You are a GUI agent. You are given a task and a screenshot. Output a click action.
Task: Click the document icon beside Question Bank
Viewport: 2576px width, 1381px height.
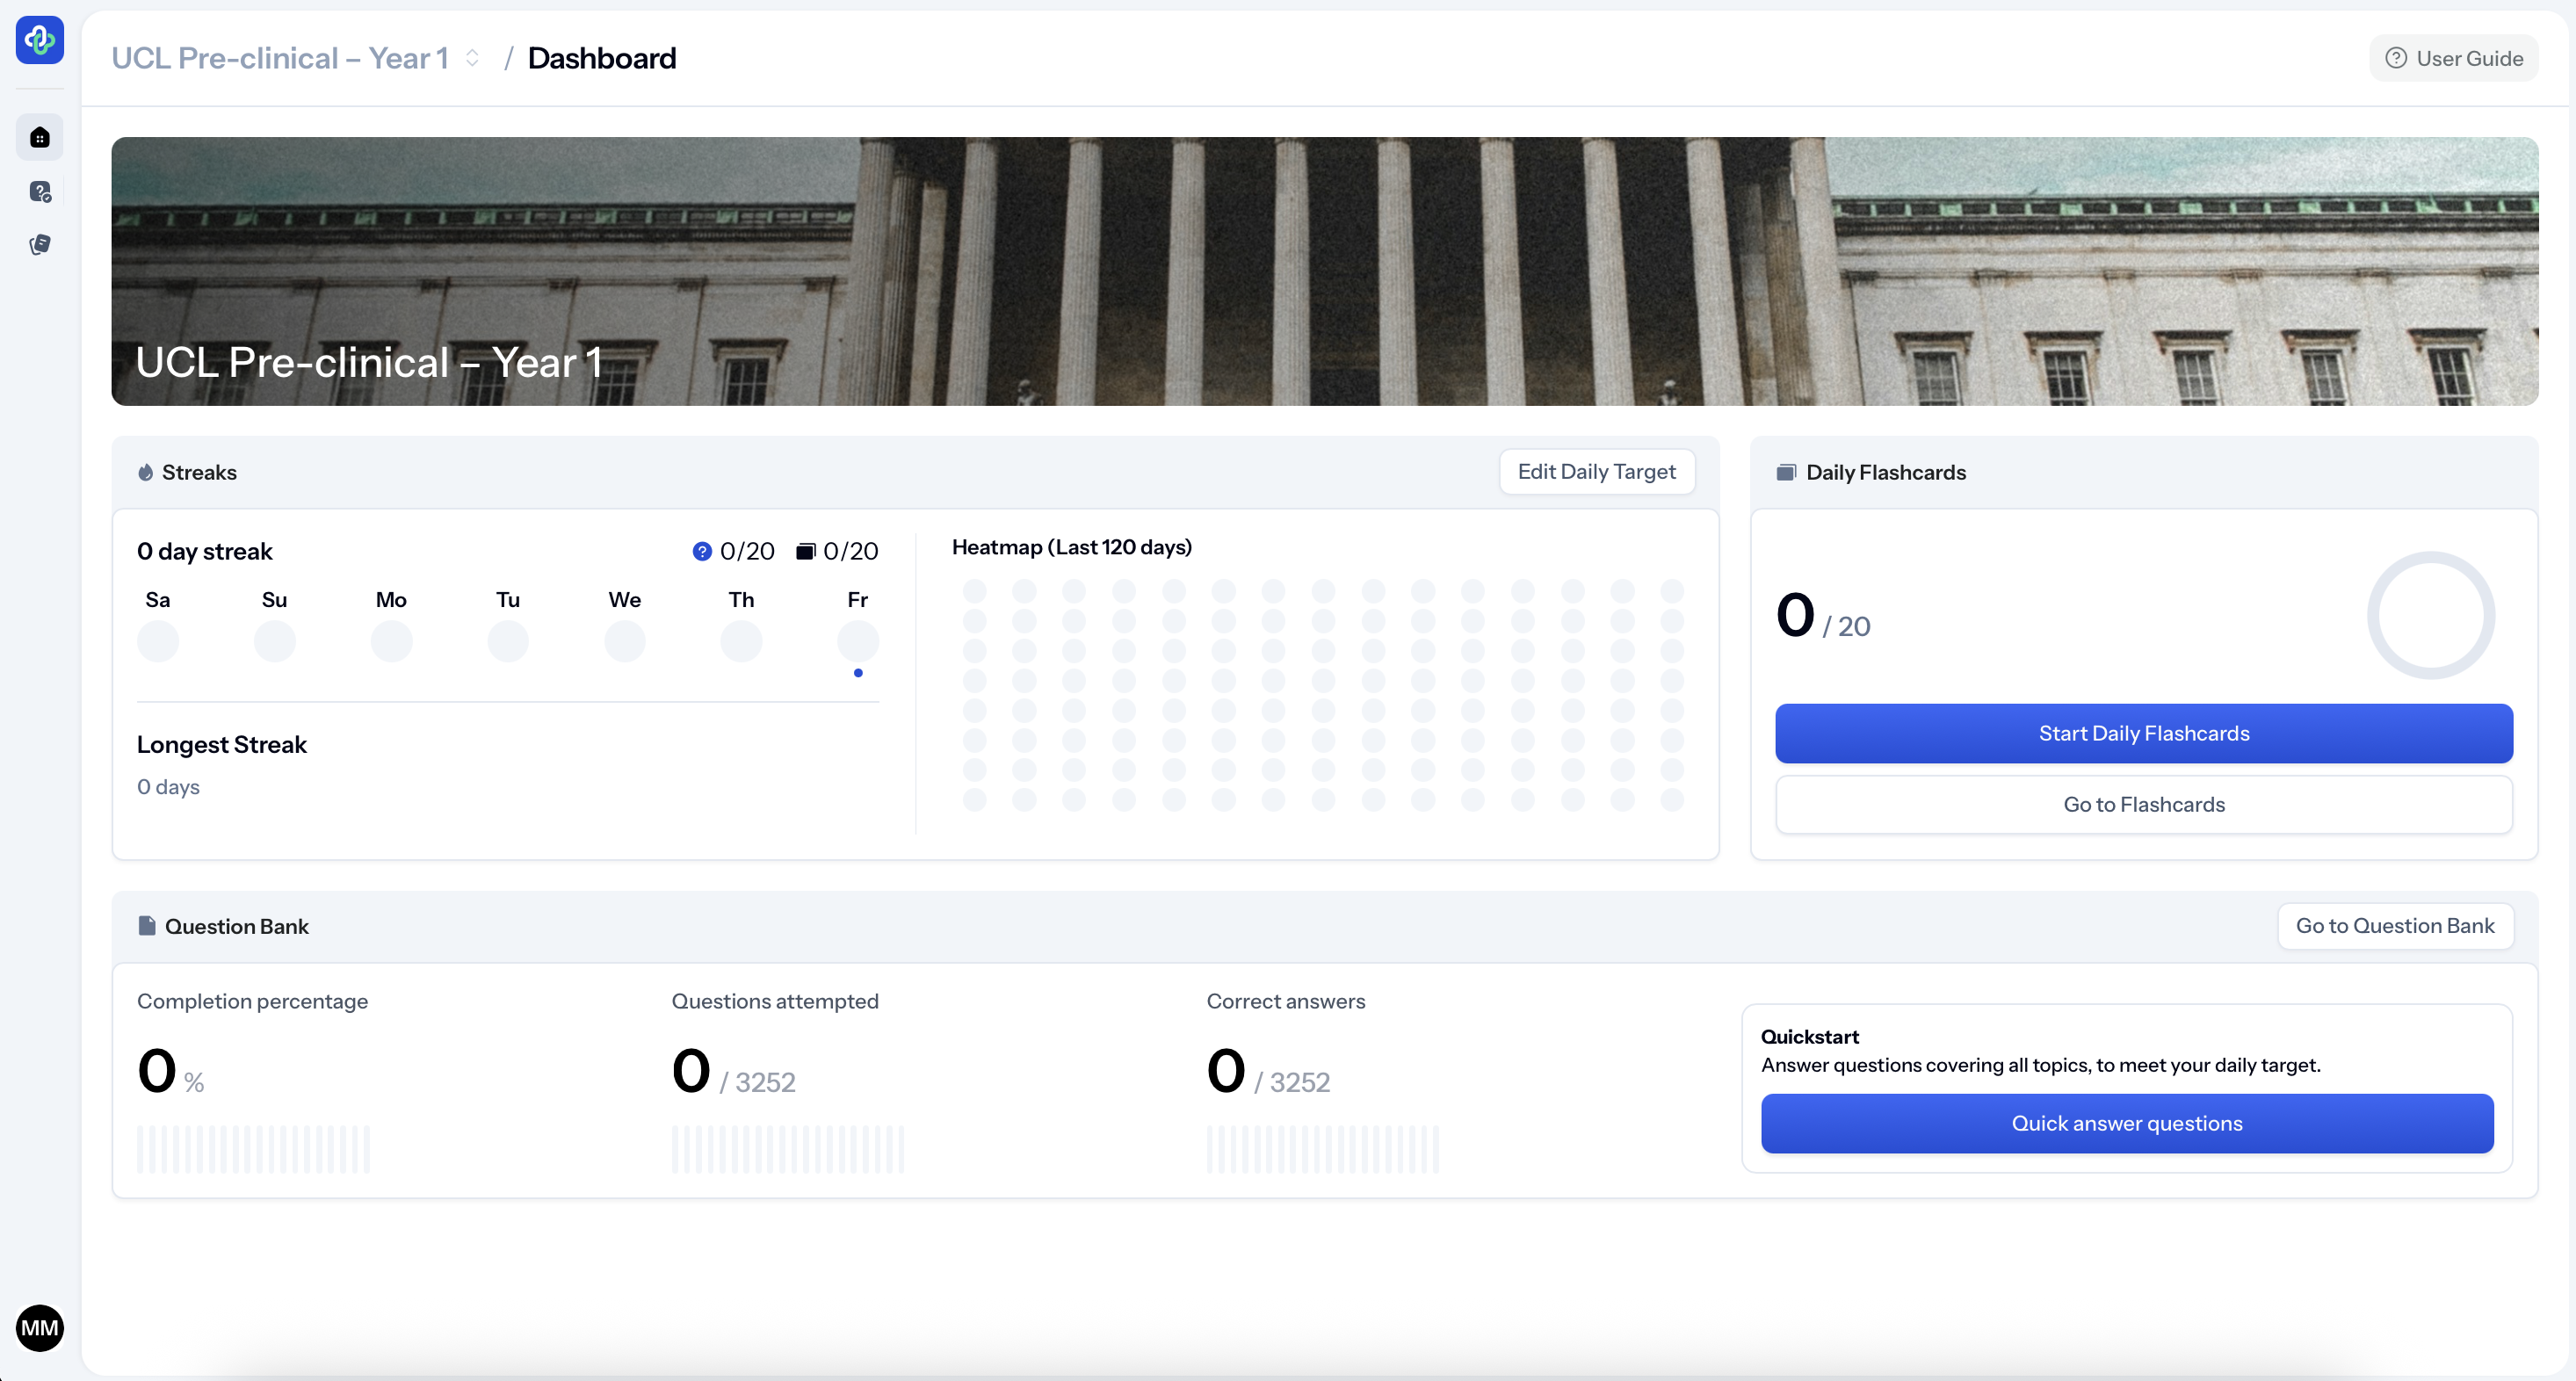point(147,926)
